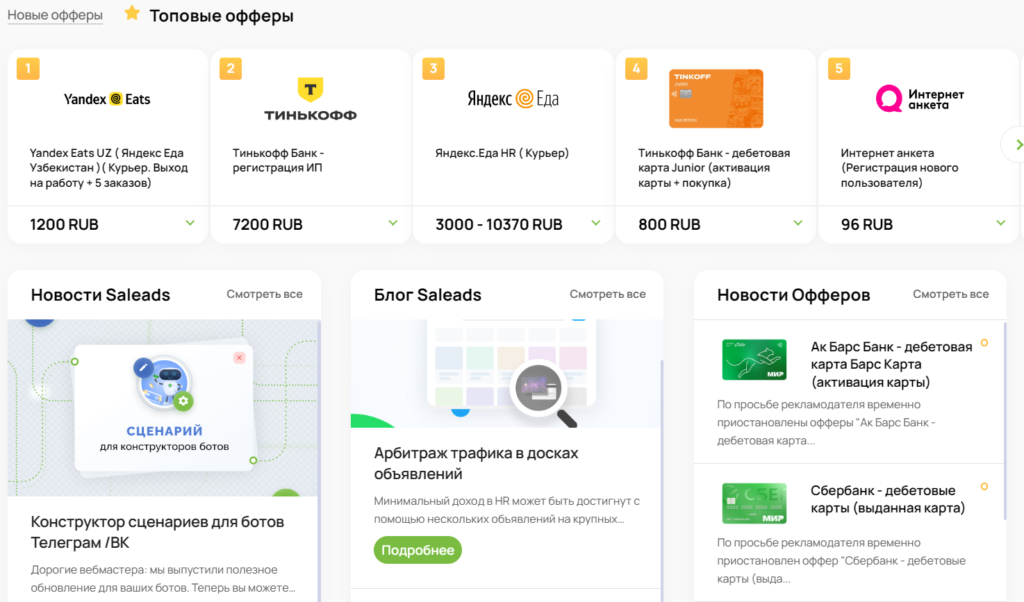The height and width of the screenshot is (602, 1024).
Task: Click the rank badge number 2
Action: 231,69
